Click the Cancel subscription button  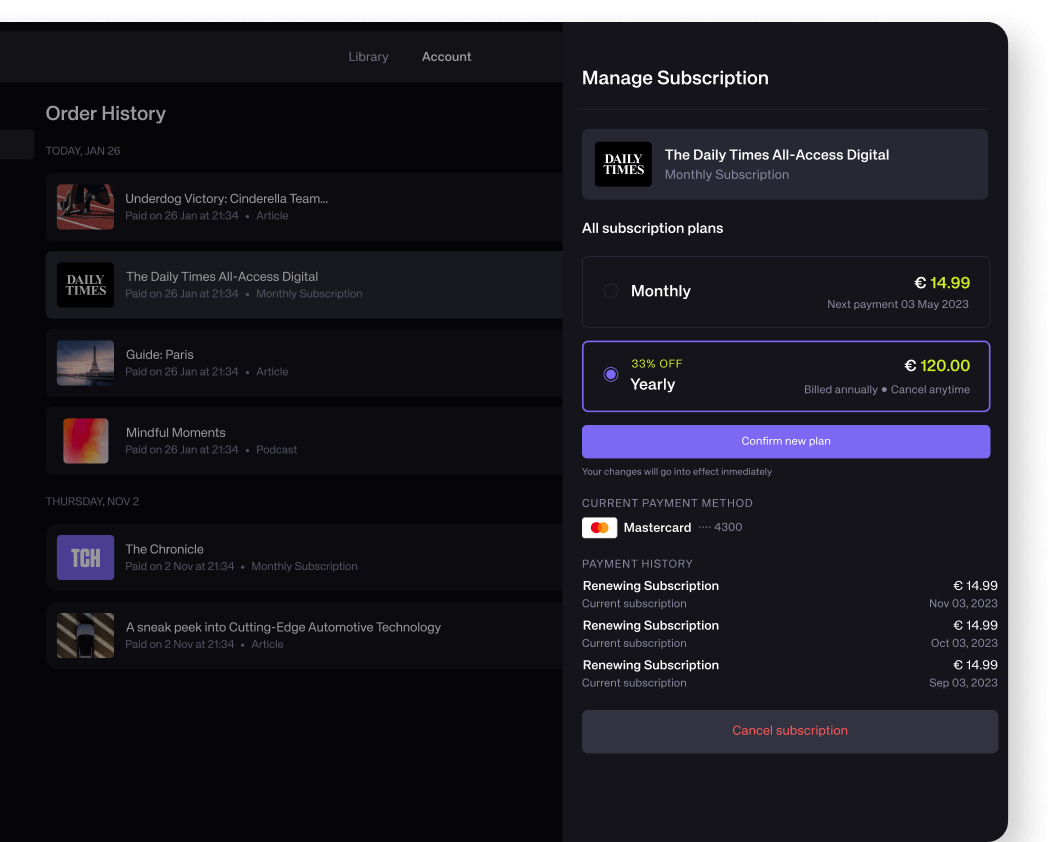coord(789,731)
